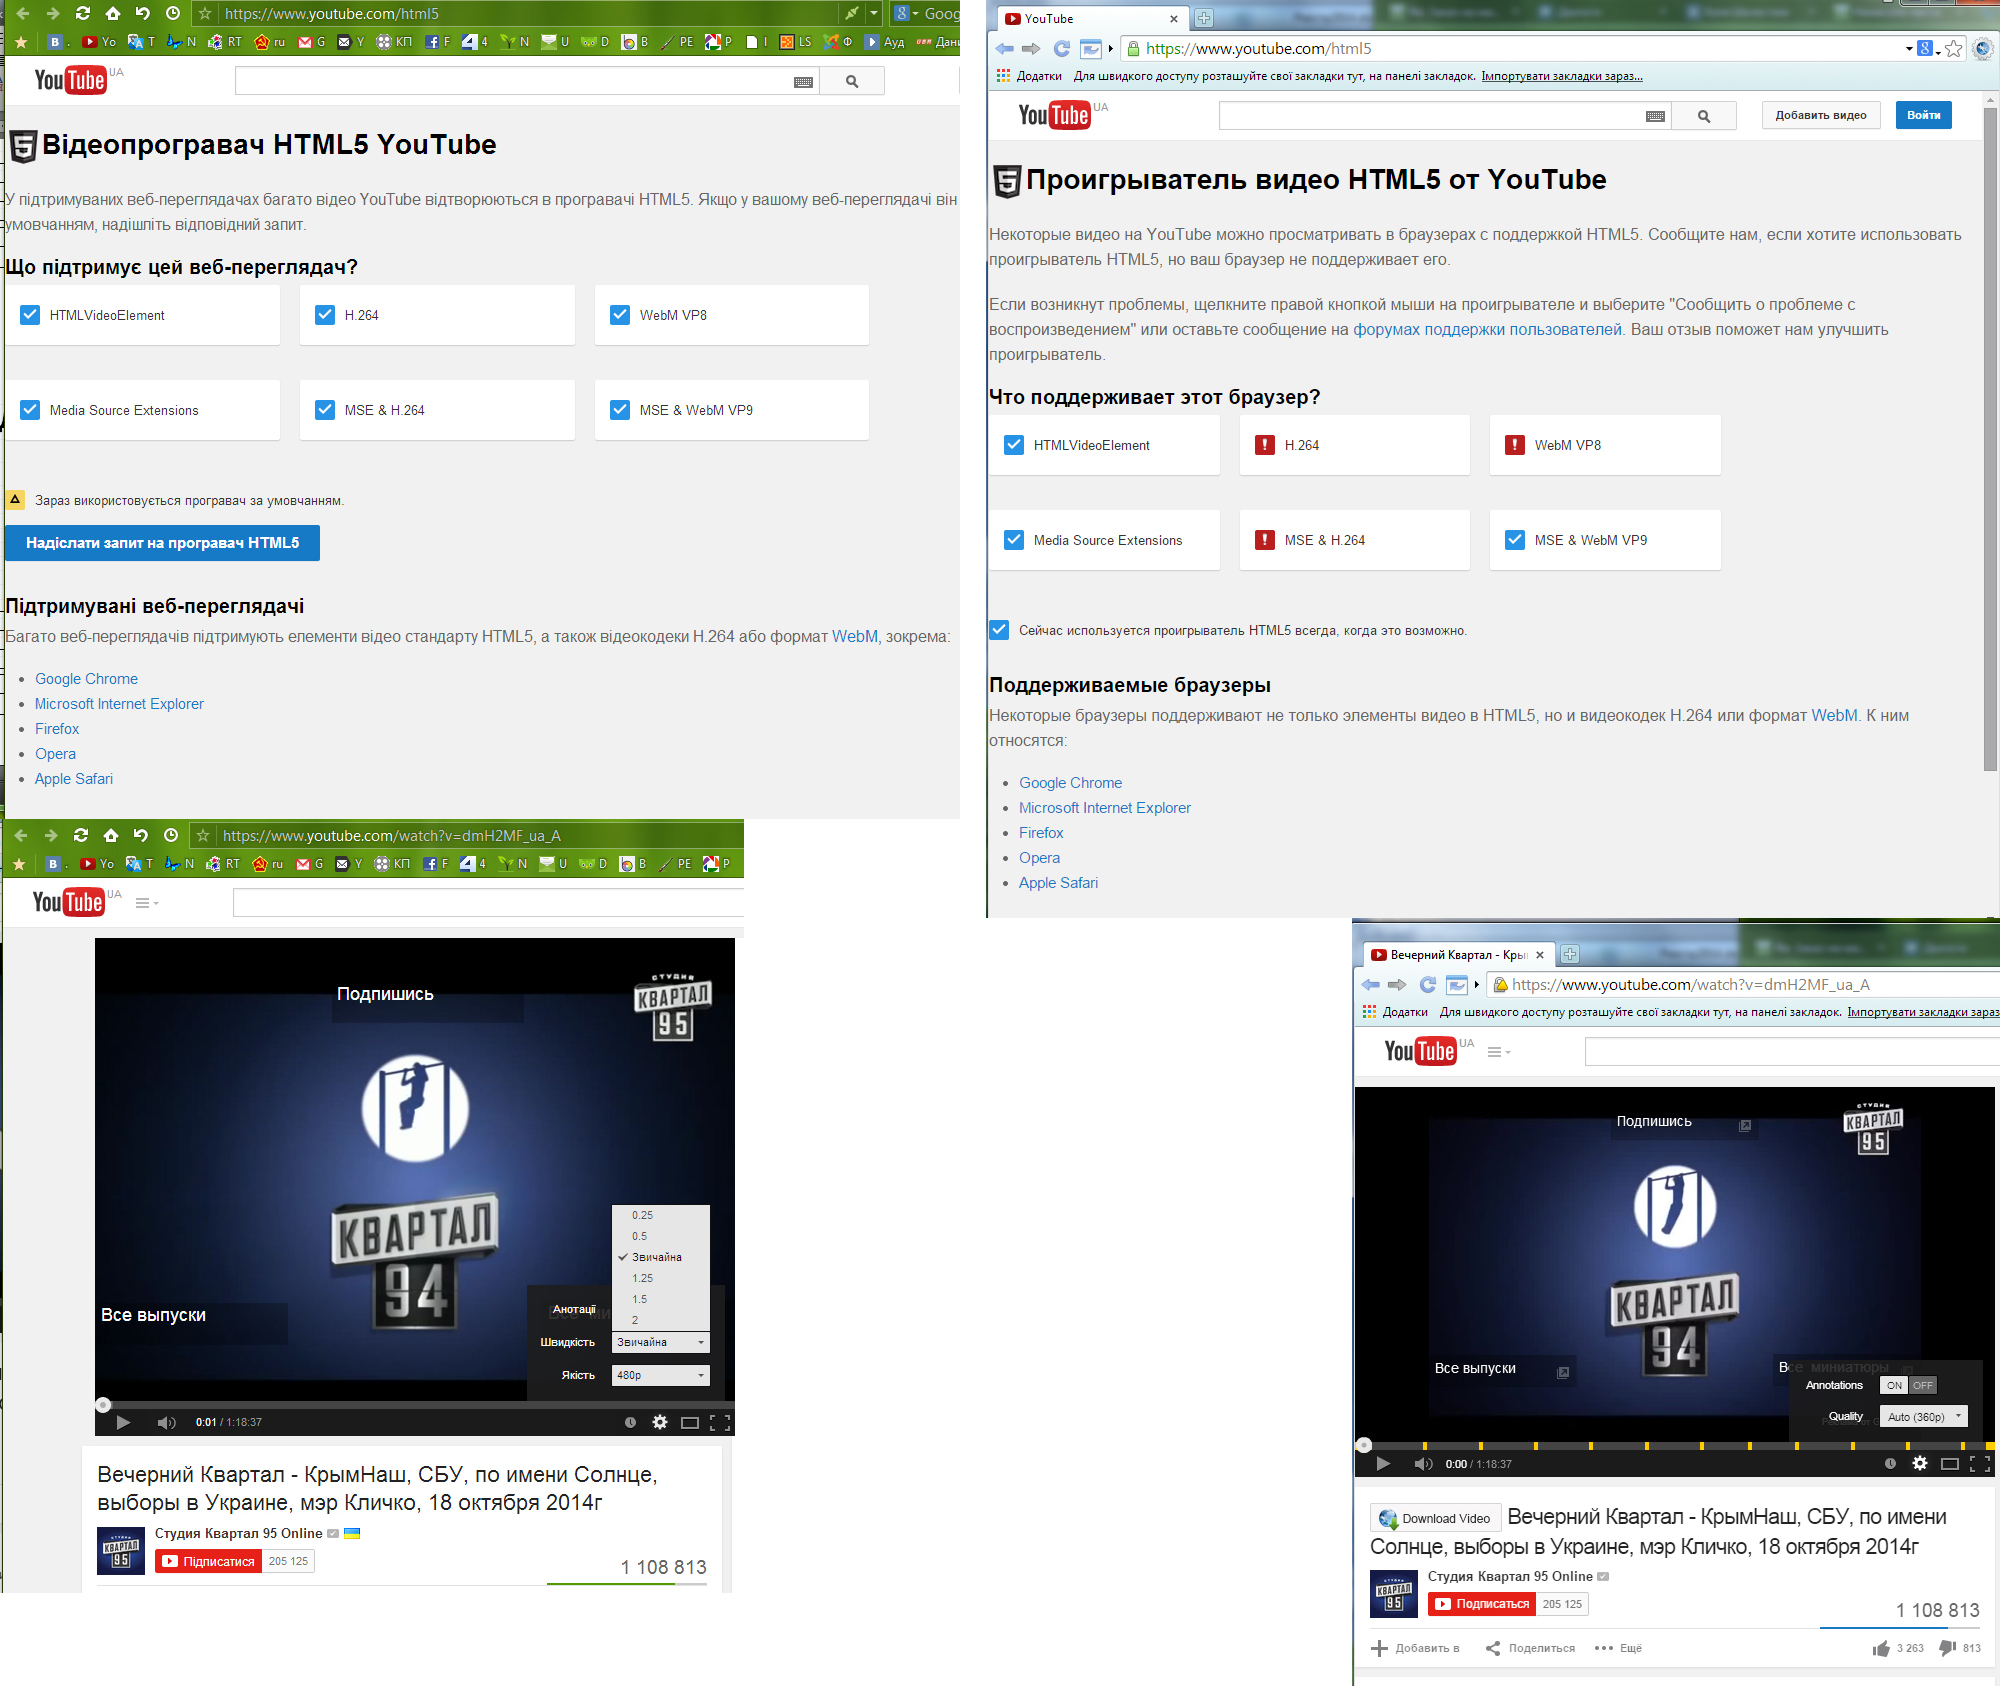The height and width of the screenshot is (1686, 2000).
Task: Open settings gear in green-browser video player
Action: click(660, 1422)
